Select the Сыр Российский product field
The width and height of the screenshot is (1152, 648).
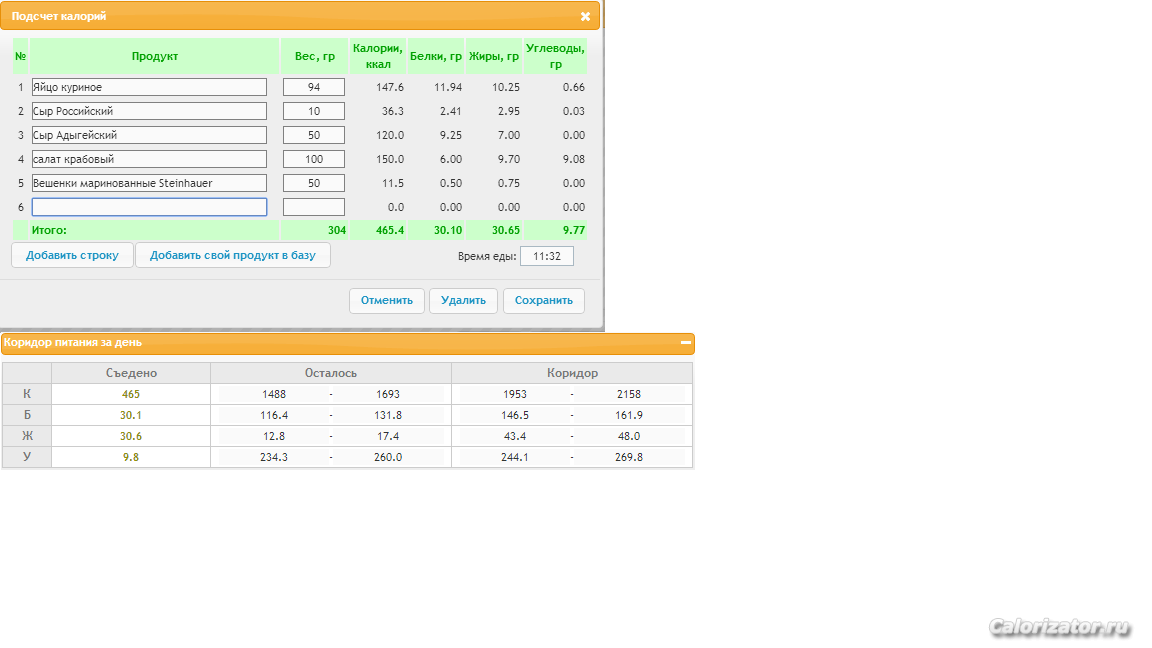[149, 111]
